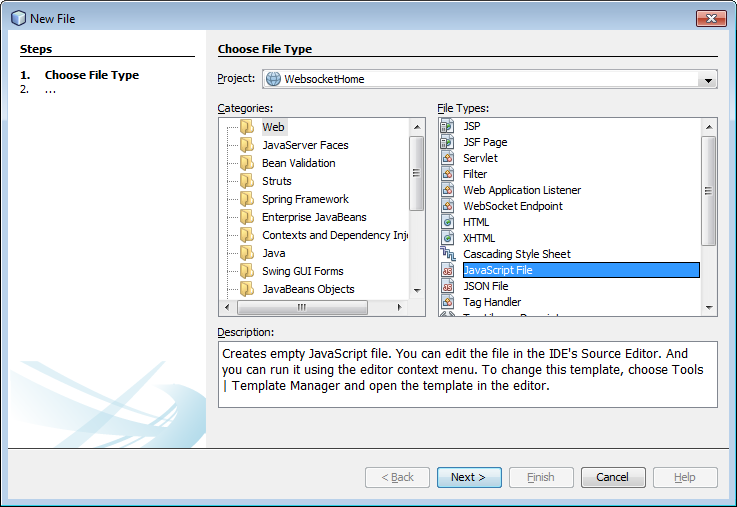737x507 pixels.
Task: Click Categories list scroll down arrow
Action: [417, 291]
